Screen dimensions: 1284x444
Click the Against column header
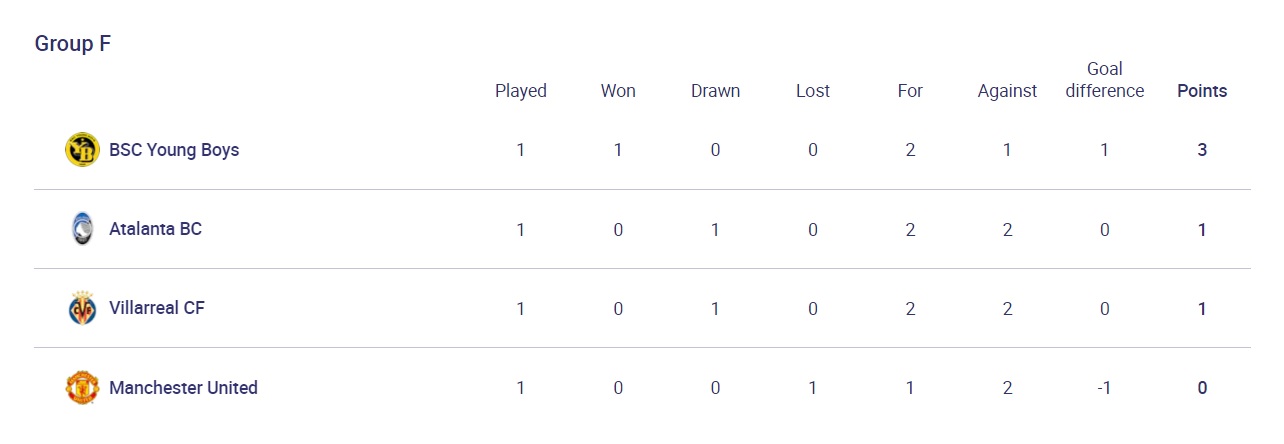tap(1007, 91)
